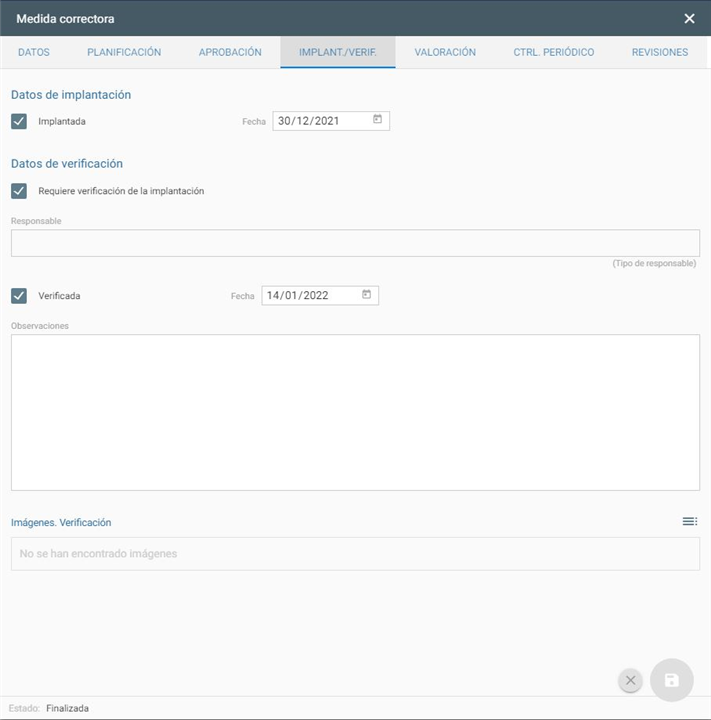Open the Revisiones tab
The width and height of the screenshot is (711, 720).
(659, 52)
